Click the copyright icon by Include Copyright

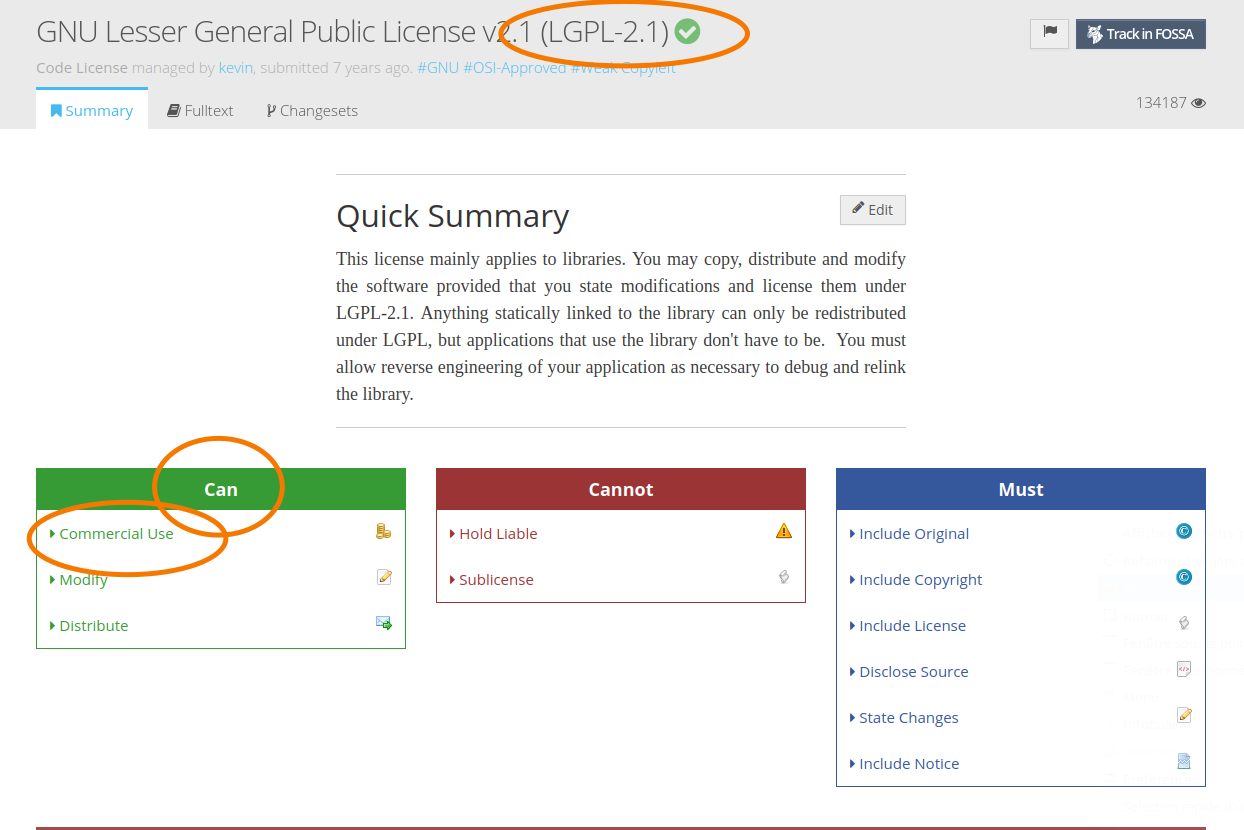(1184, 577)
